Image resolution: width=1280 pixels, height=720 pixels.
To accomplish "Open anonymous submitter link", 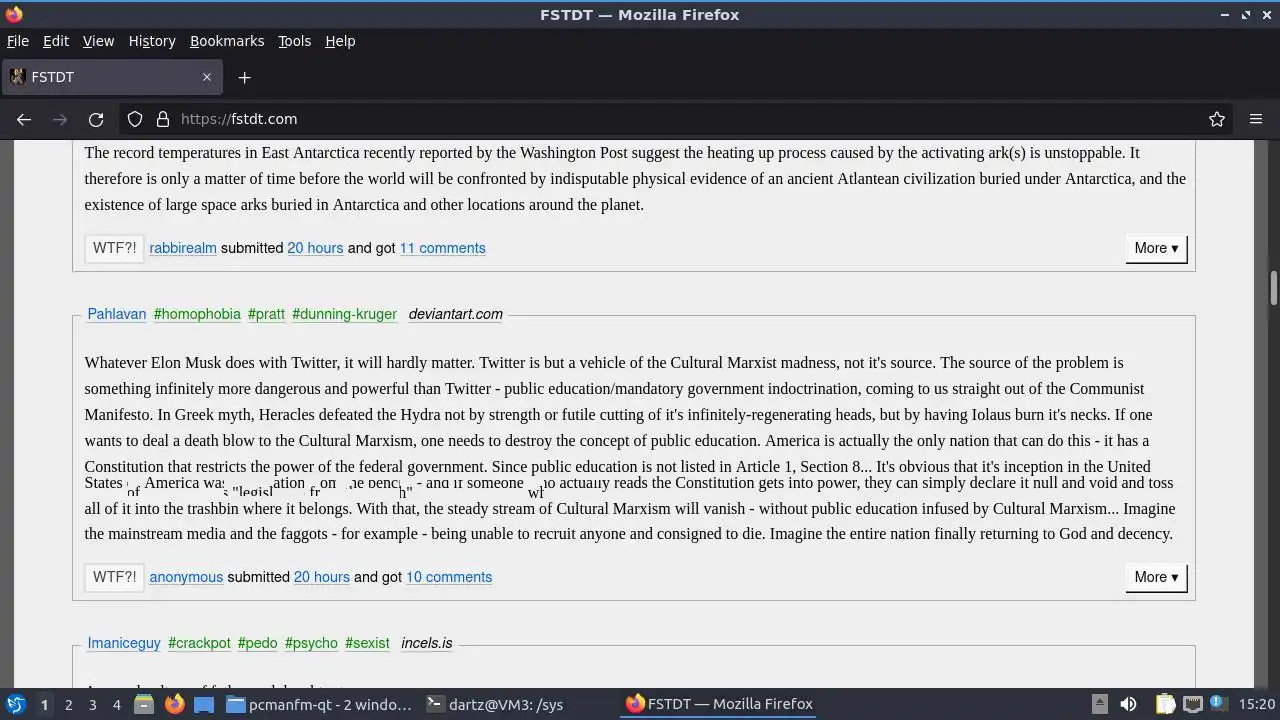I will click(186, 577).
